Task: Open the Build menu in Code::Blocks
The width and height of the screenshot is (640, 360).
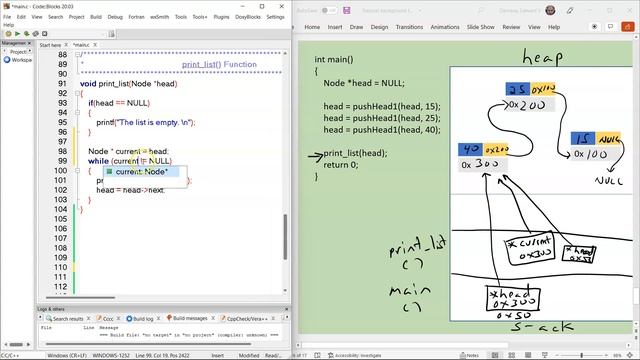Action: pos(96,17)
